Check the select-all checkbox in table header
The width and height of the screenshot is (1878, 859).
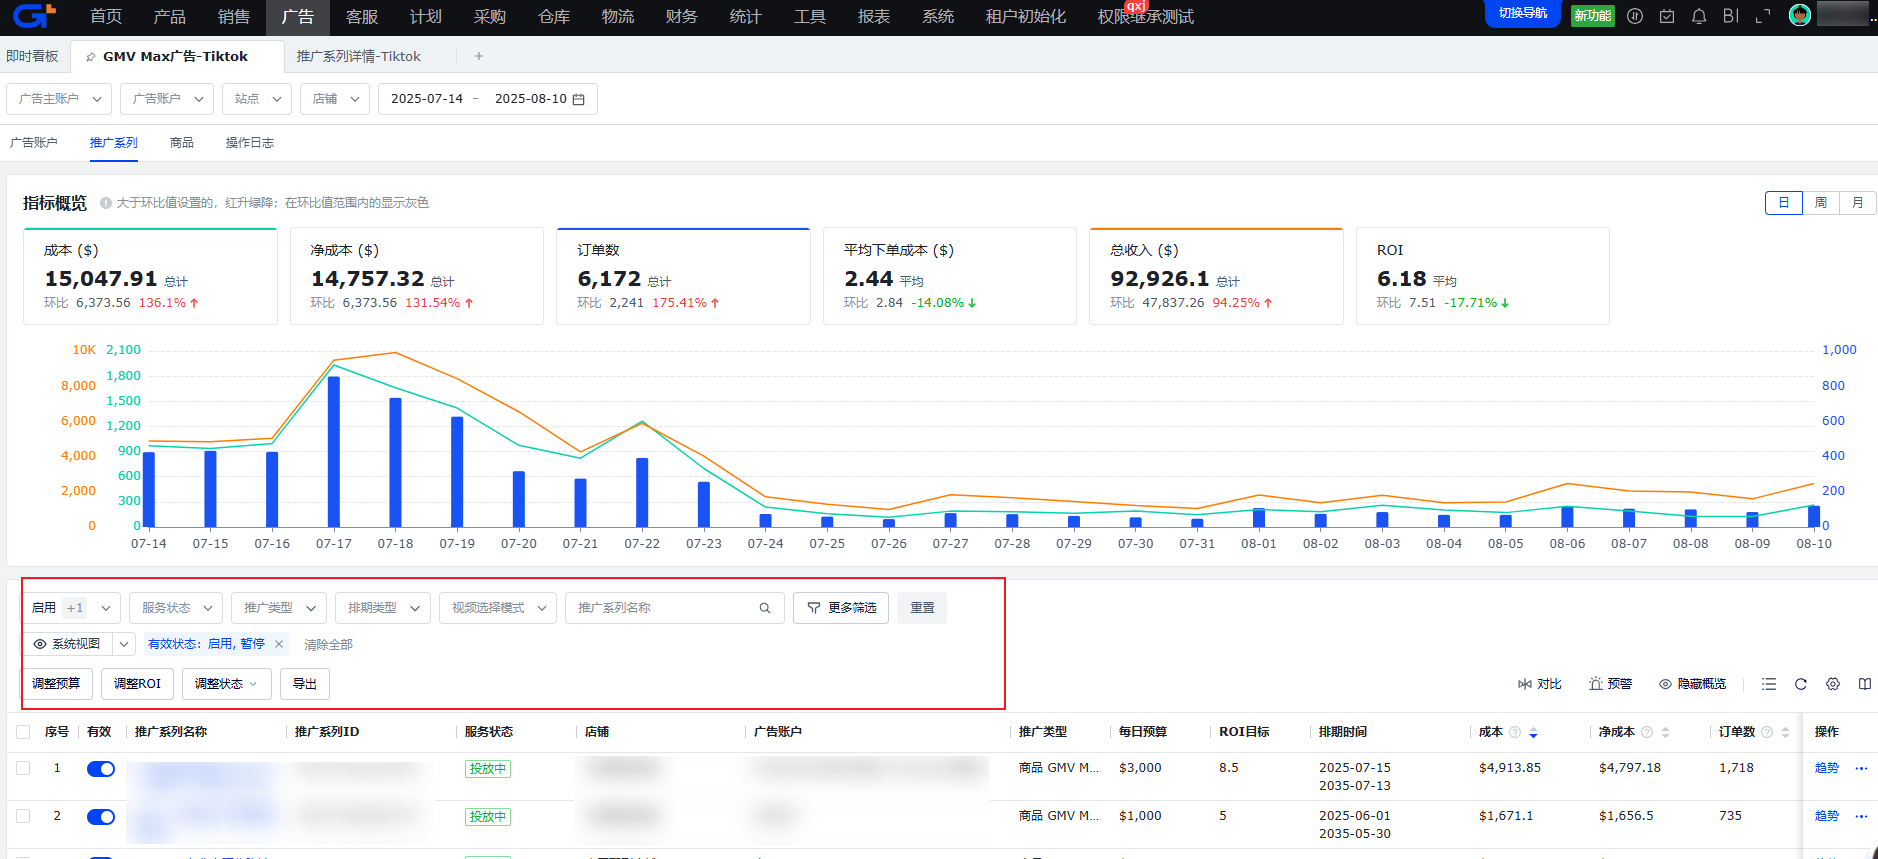tap(23, 732)
